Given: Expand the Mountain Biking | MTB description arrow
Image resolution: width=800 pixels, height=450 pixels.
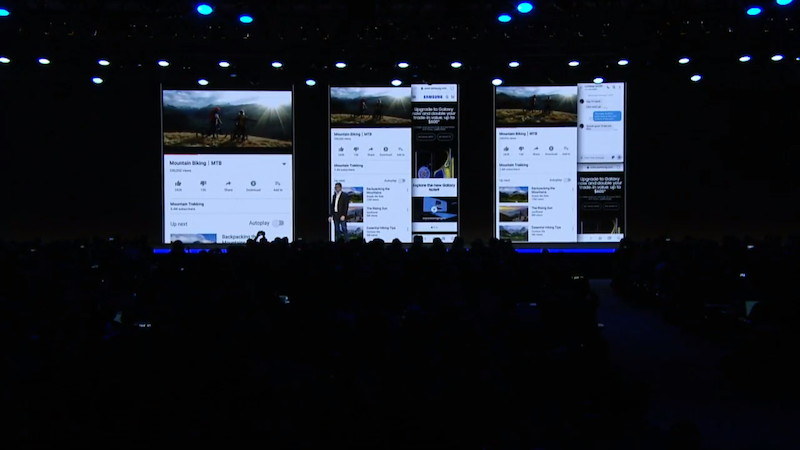Looking at the screenshot, I should 284,164.
